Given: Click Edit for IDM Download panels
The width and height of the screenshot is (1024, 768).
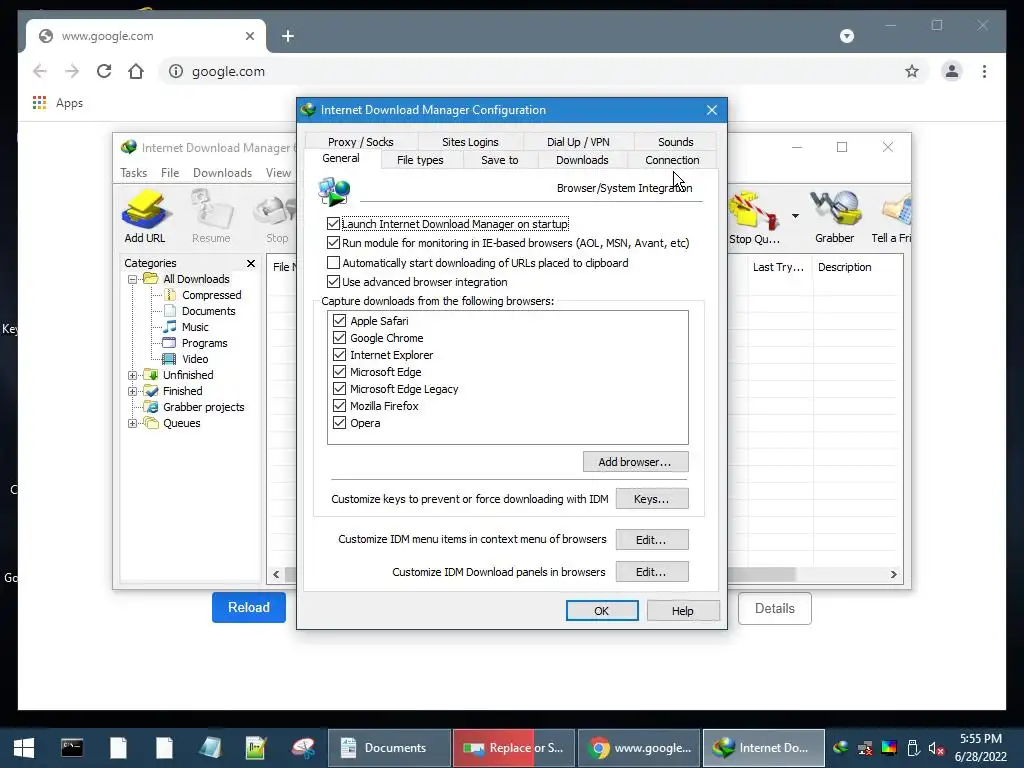Looking at the screenshot, I should tap(651, 571).
